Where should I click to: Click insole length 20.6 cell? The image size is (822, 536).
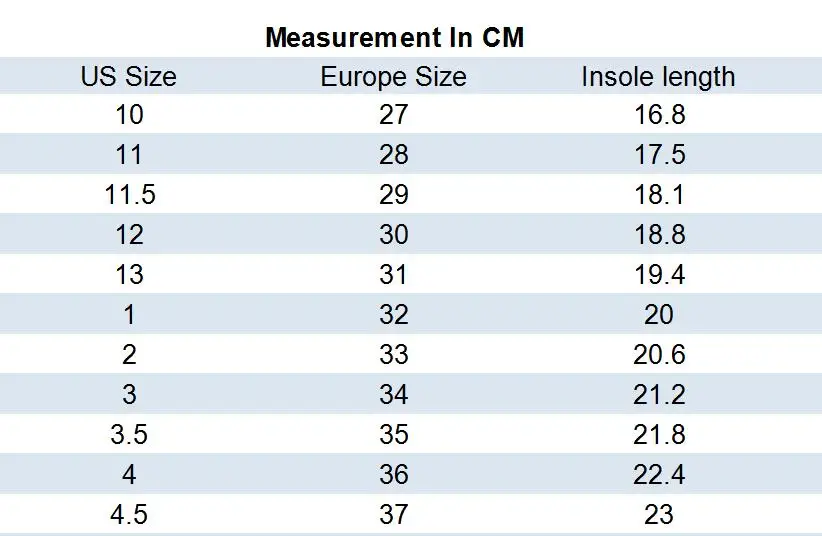click(x=659, y=355)
